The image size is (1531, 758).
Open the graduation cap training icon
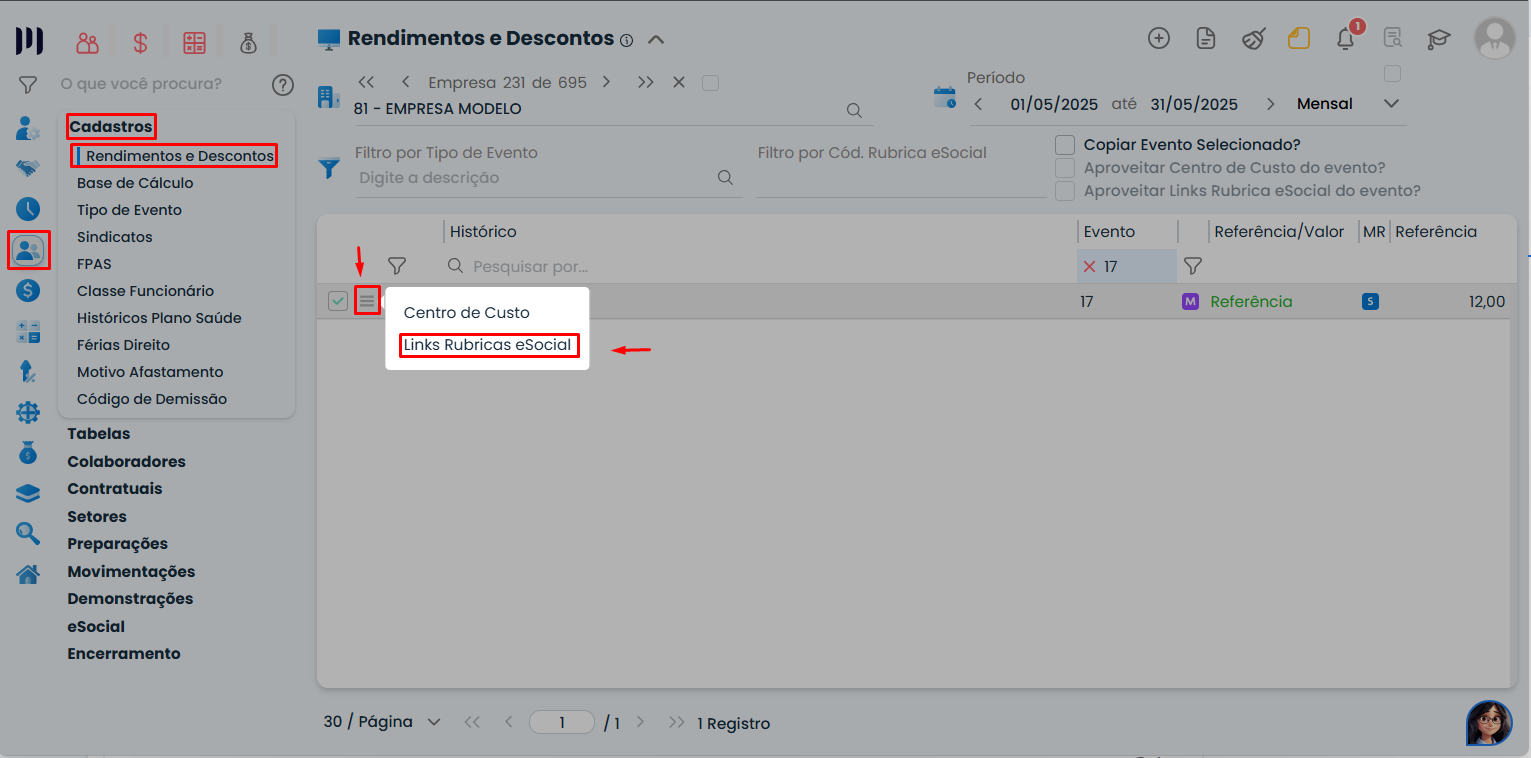pos(1438,39)
